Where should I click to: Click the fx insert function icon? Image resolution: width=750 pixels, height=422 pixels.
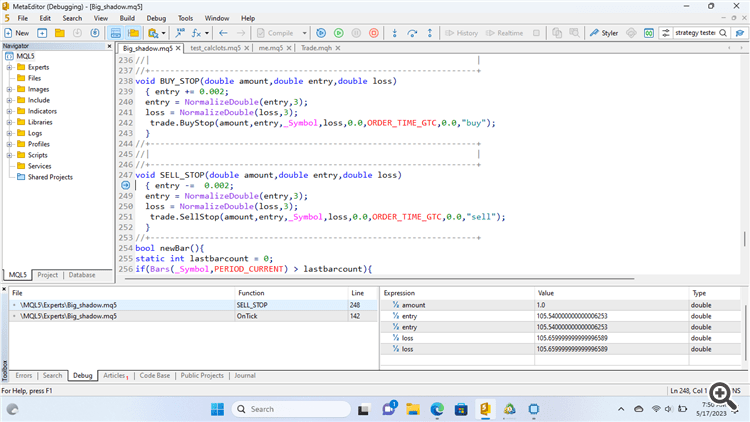196,33
